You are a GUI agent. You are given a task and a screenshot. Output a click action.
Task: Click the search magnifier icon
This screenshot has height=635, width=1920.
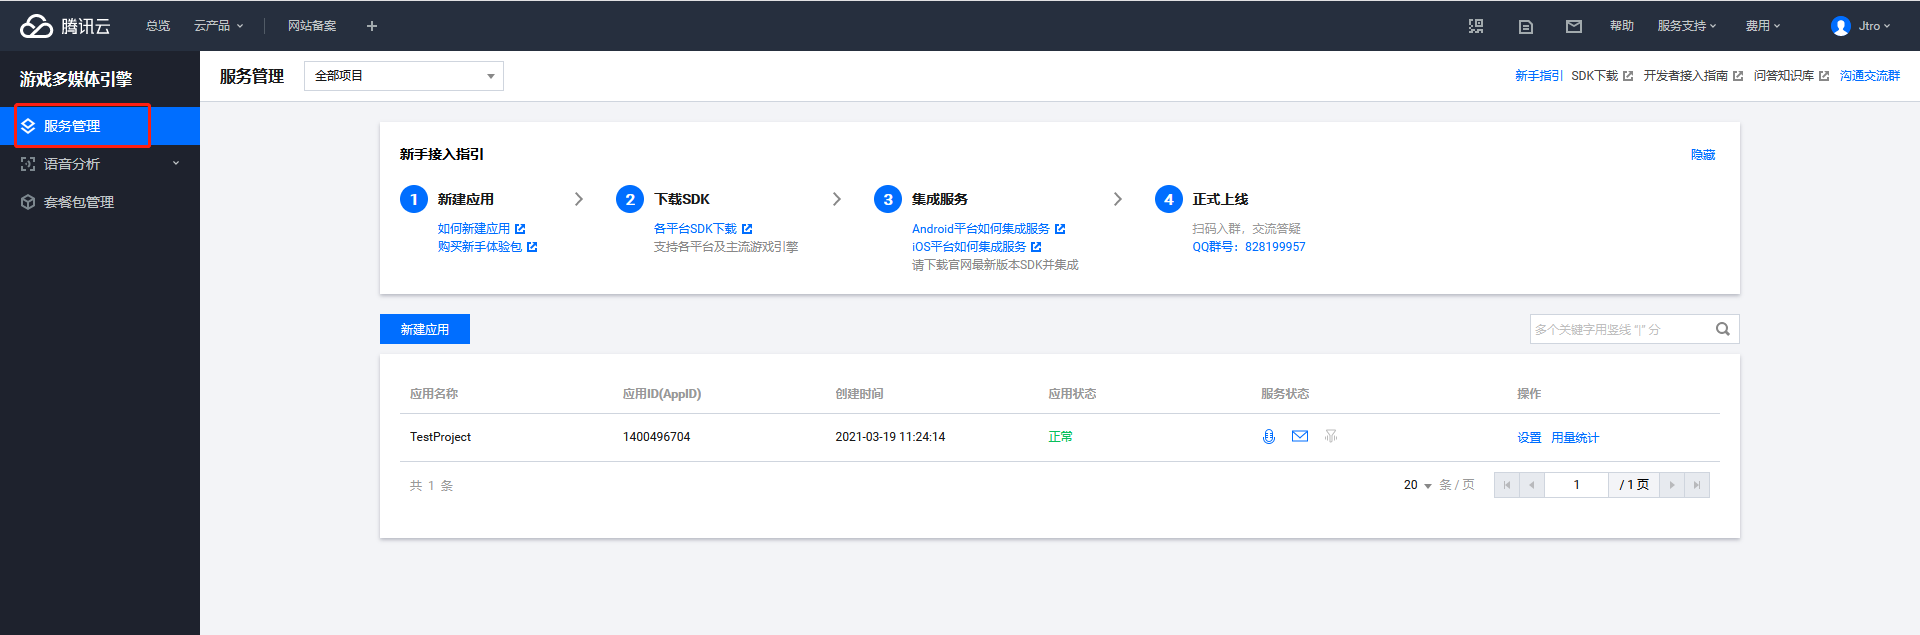(x=1722, y=329)
